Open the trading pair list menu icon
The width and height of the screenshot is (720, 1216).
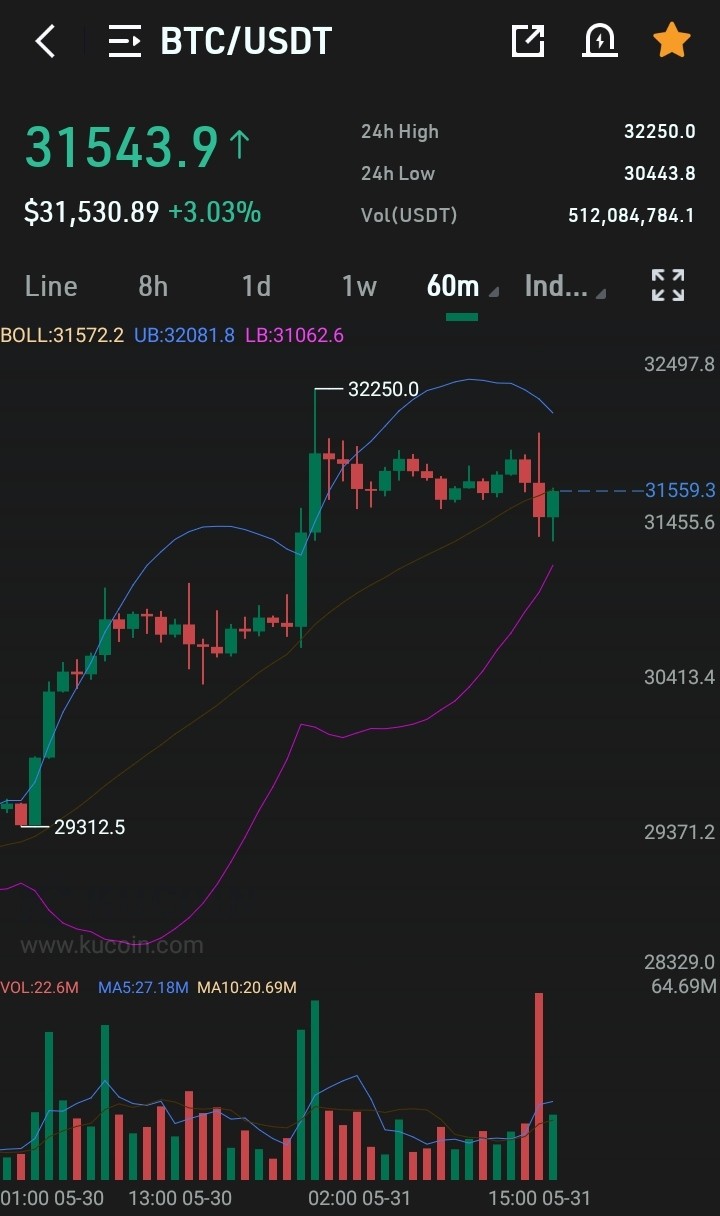point(125,41)
